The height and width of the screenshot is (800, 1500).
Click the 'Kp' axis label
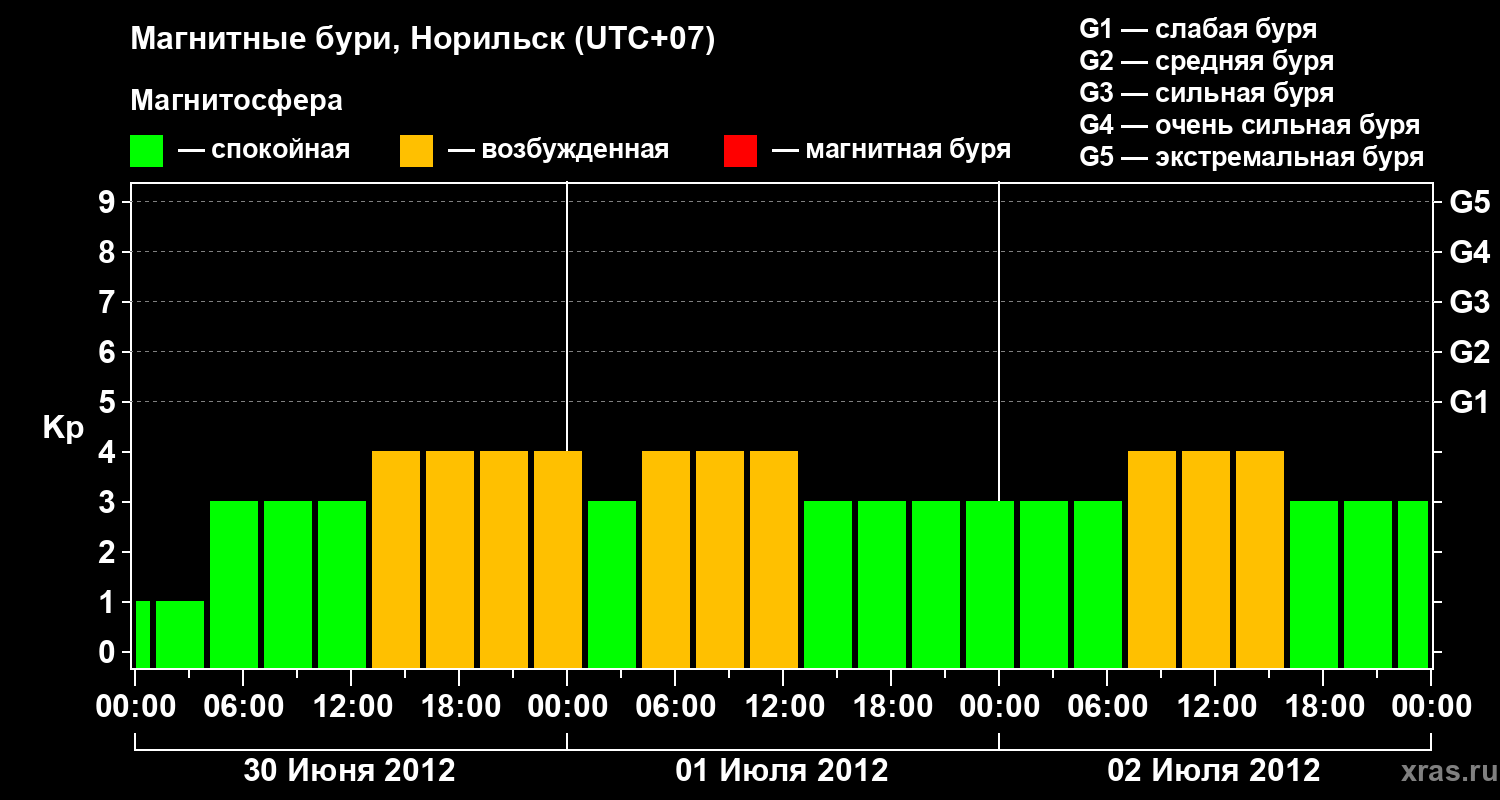click(x=63, y=428)
